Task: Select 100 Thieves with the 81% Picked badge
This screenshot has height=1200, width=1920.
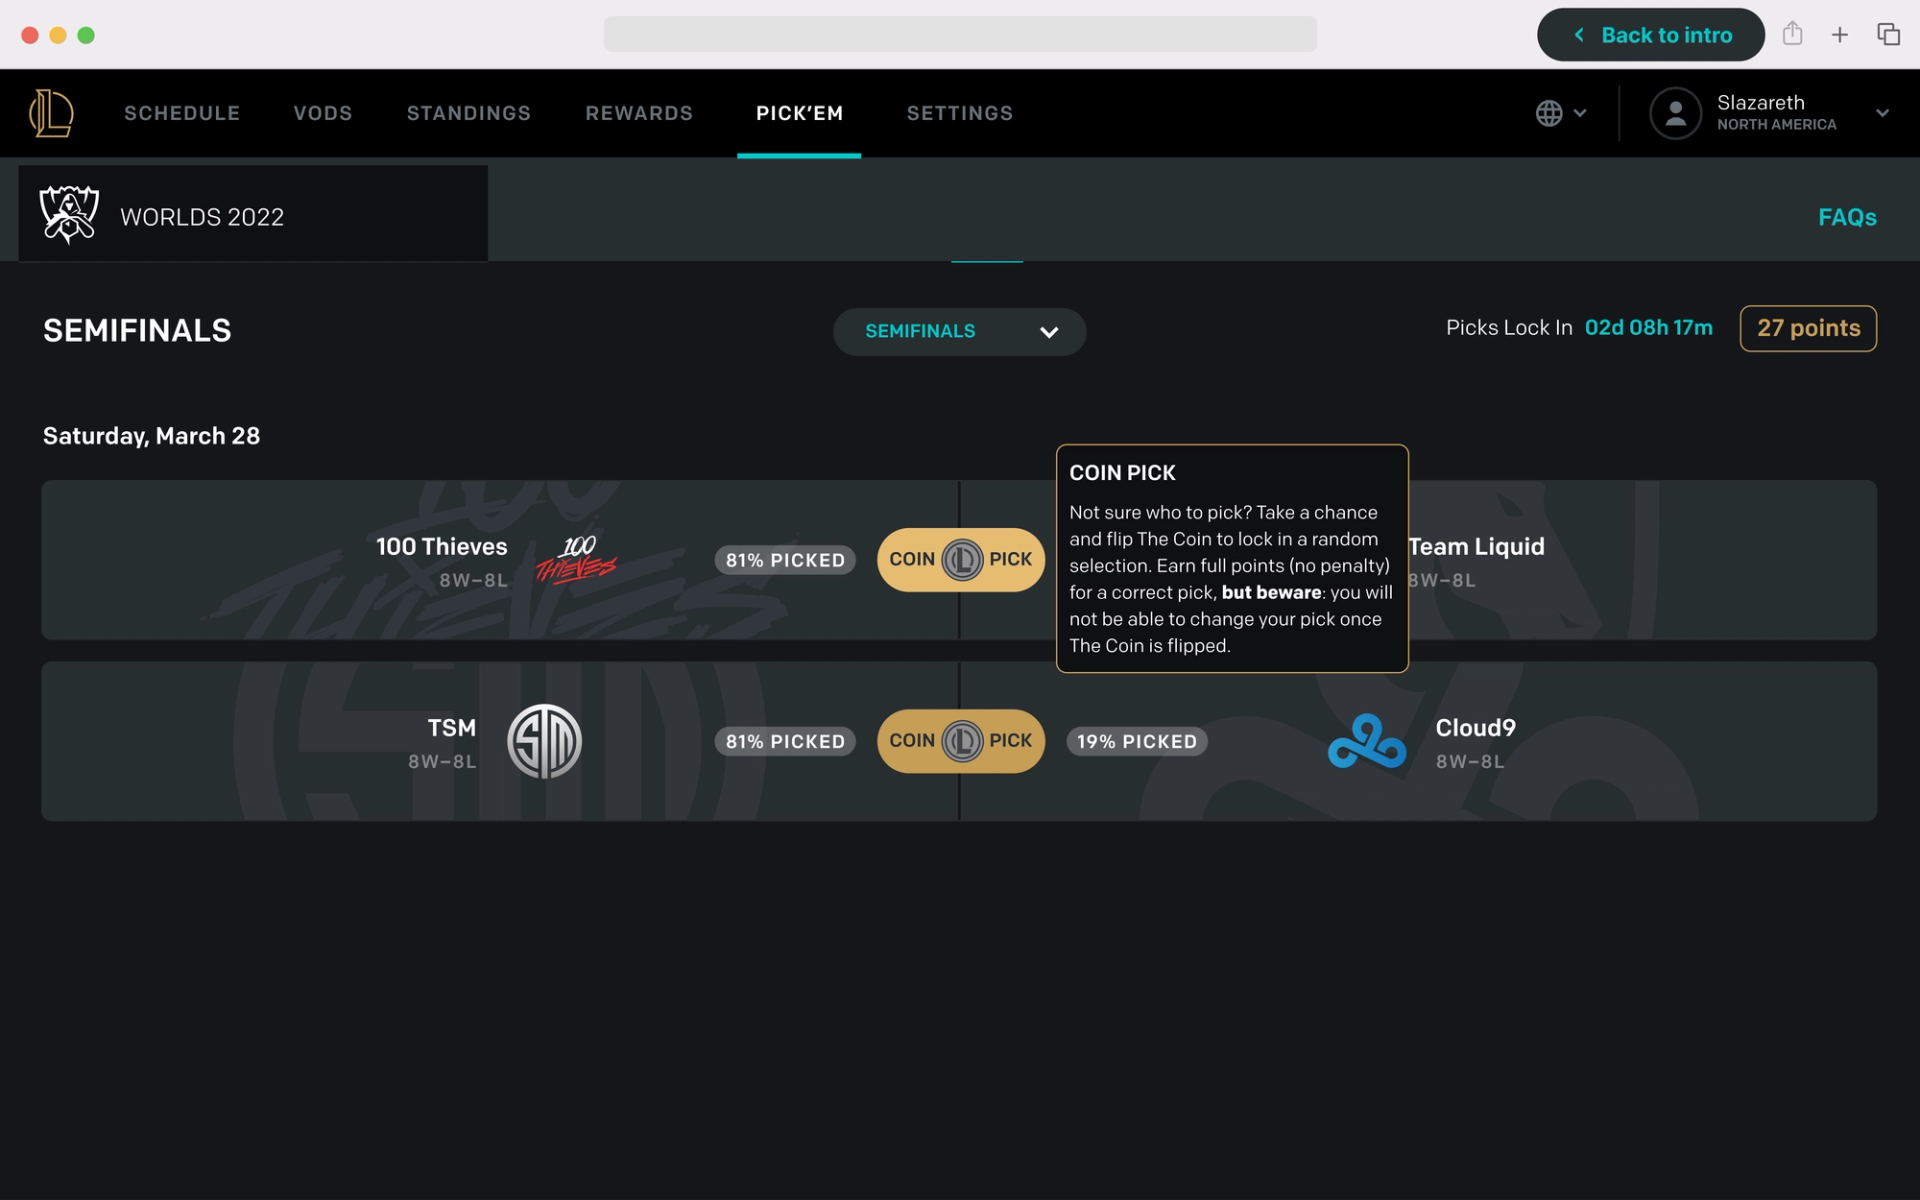Action: point(784,560)
